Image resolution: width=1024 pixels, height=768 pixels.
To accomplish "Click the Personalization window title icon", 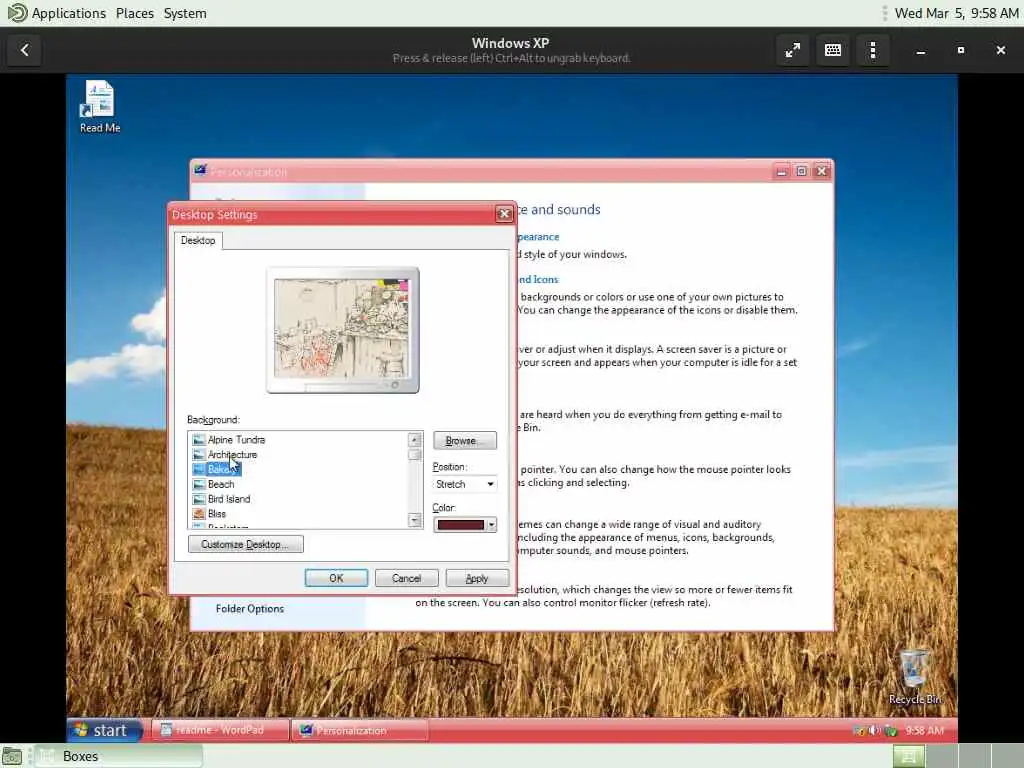I will 200,171.
